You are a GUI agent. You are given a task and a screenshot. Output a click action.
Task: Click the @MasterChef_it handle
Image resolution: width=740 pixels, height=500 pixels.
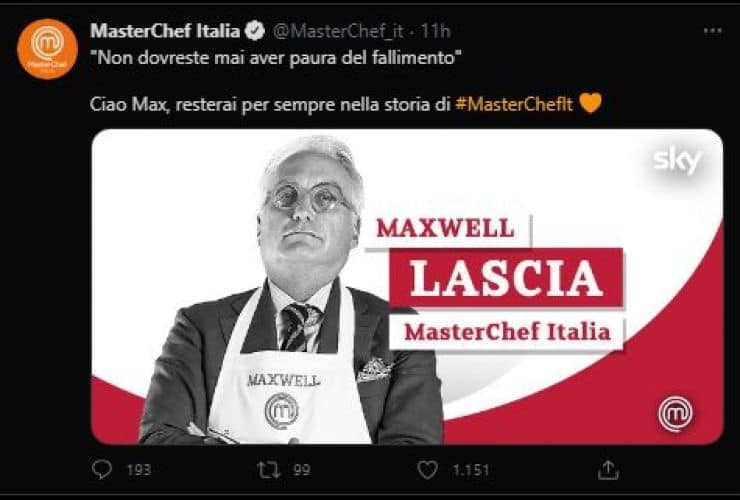point(338,32)
